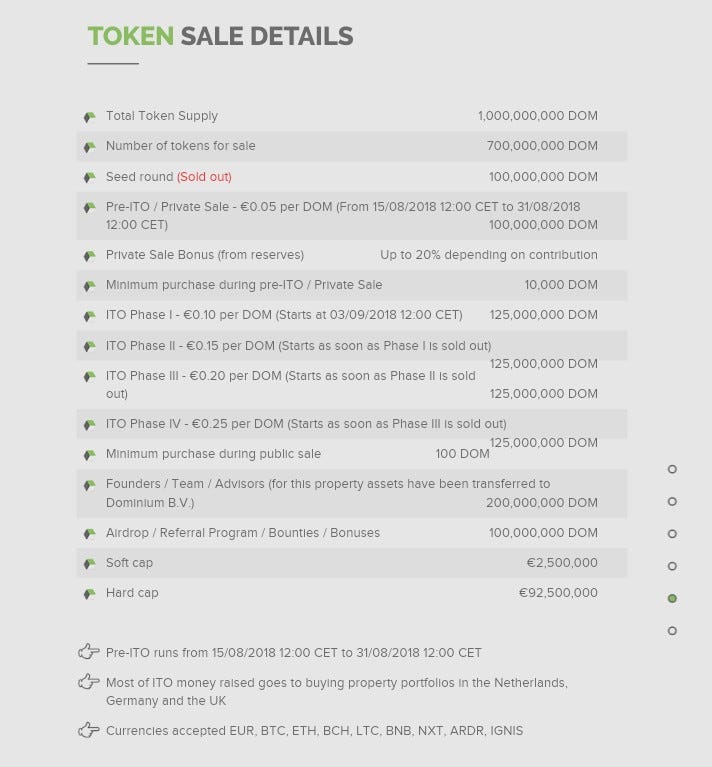712x767 pixels.
Task: Click the leaf icon beside Airdrop / Referral Program
Action: point(89,534)
